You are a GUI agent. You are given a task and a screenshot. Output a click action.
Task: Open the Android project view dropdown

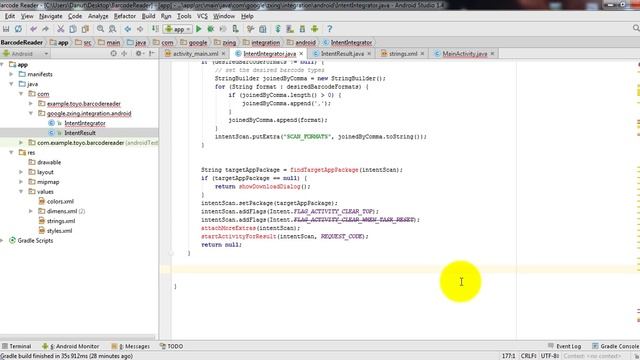point(25,53)
